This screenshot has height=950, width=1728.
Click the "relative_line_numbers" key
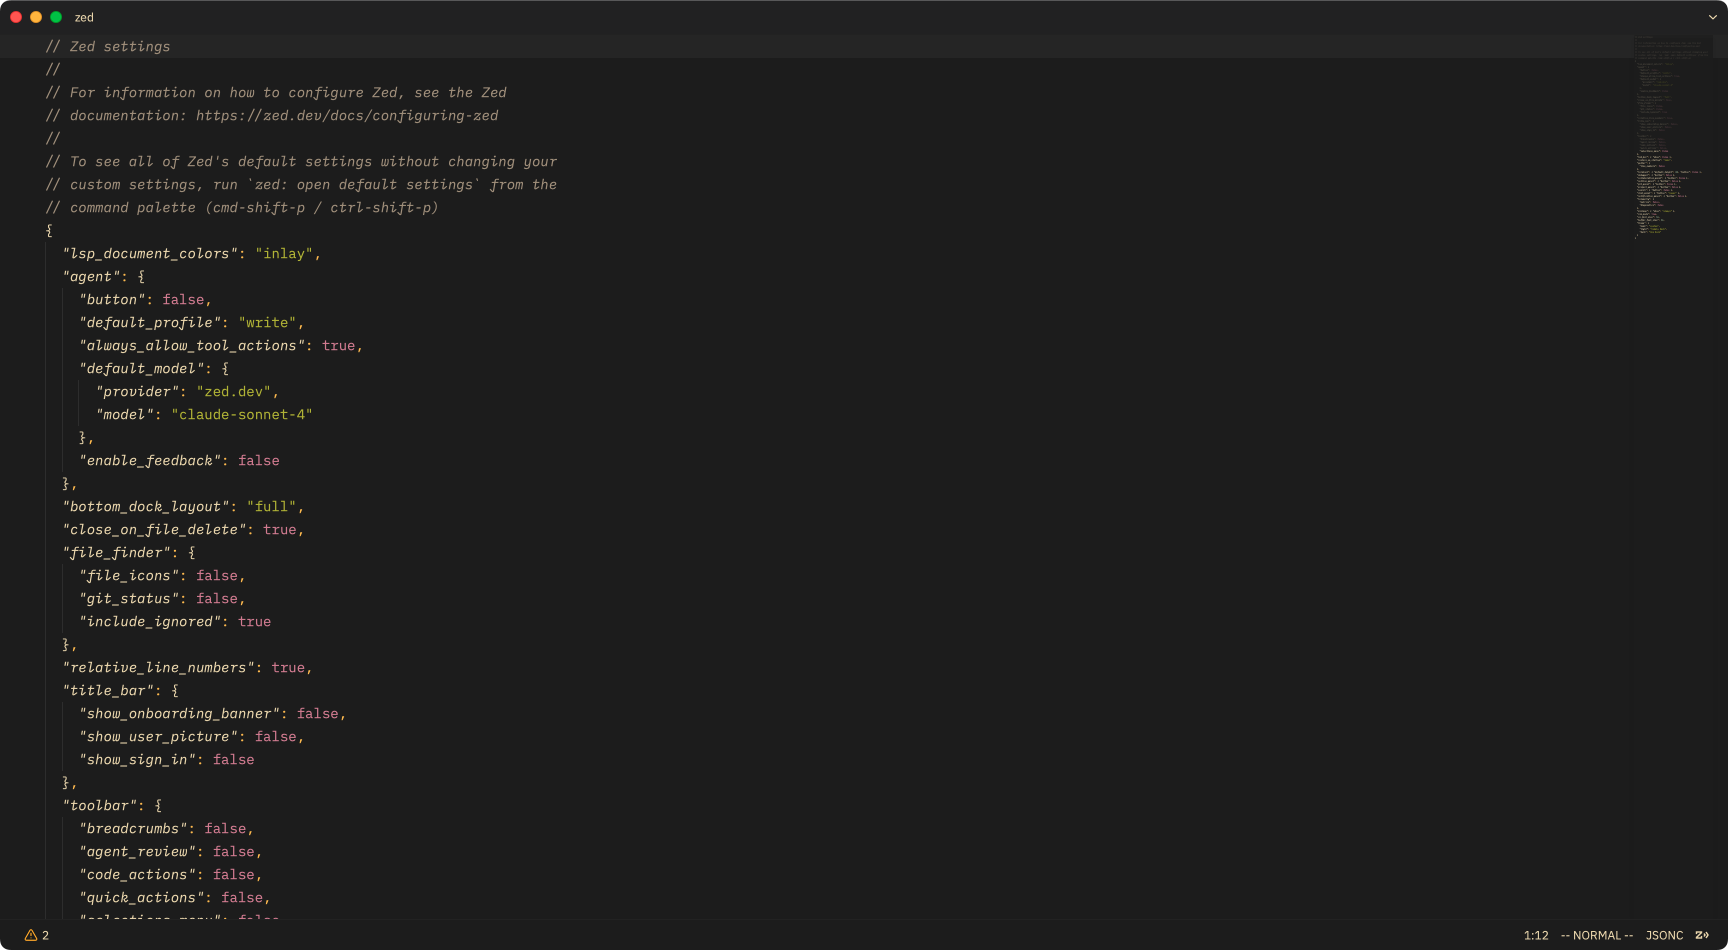(x=158, y=668)
